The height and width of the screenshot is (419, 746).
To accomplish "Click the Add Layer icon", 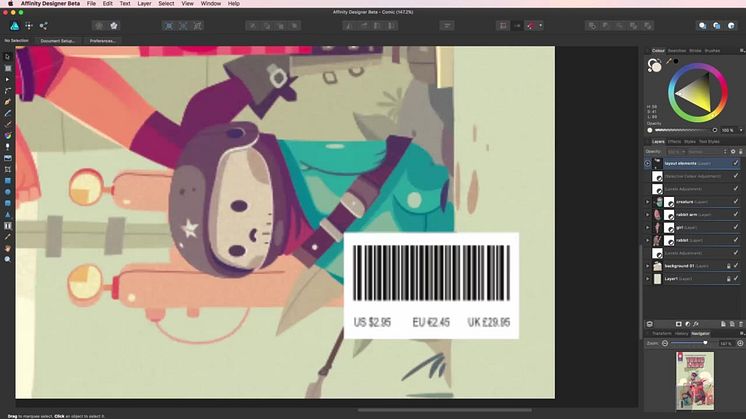I will click(723, 324).
